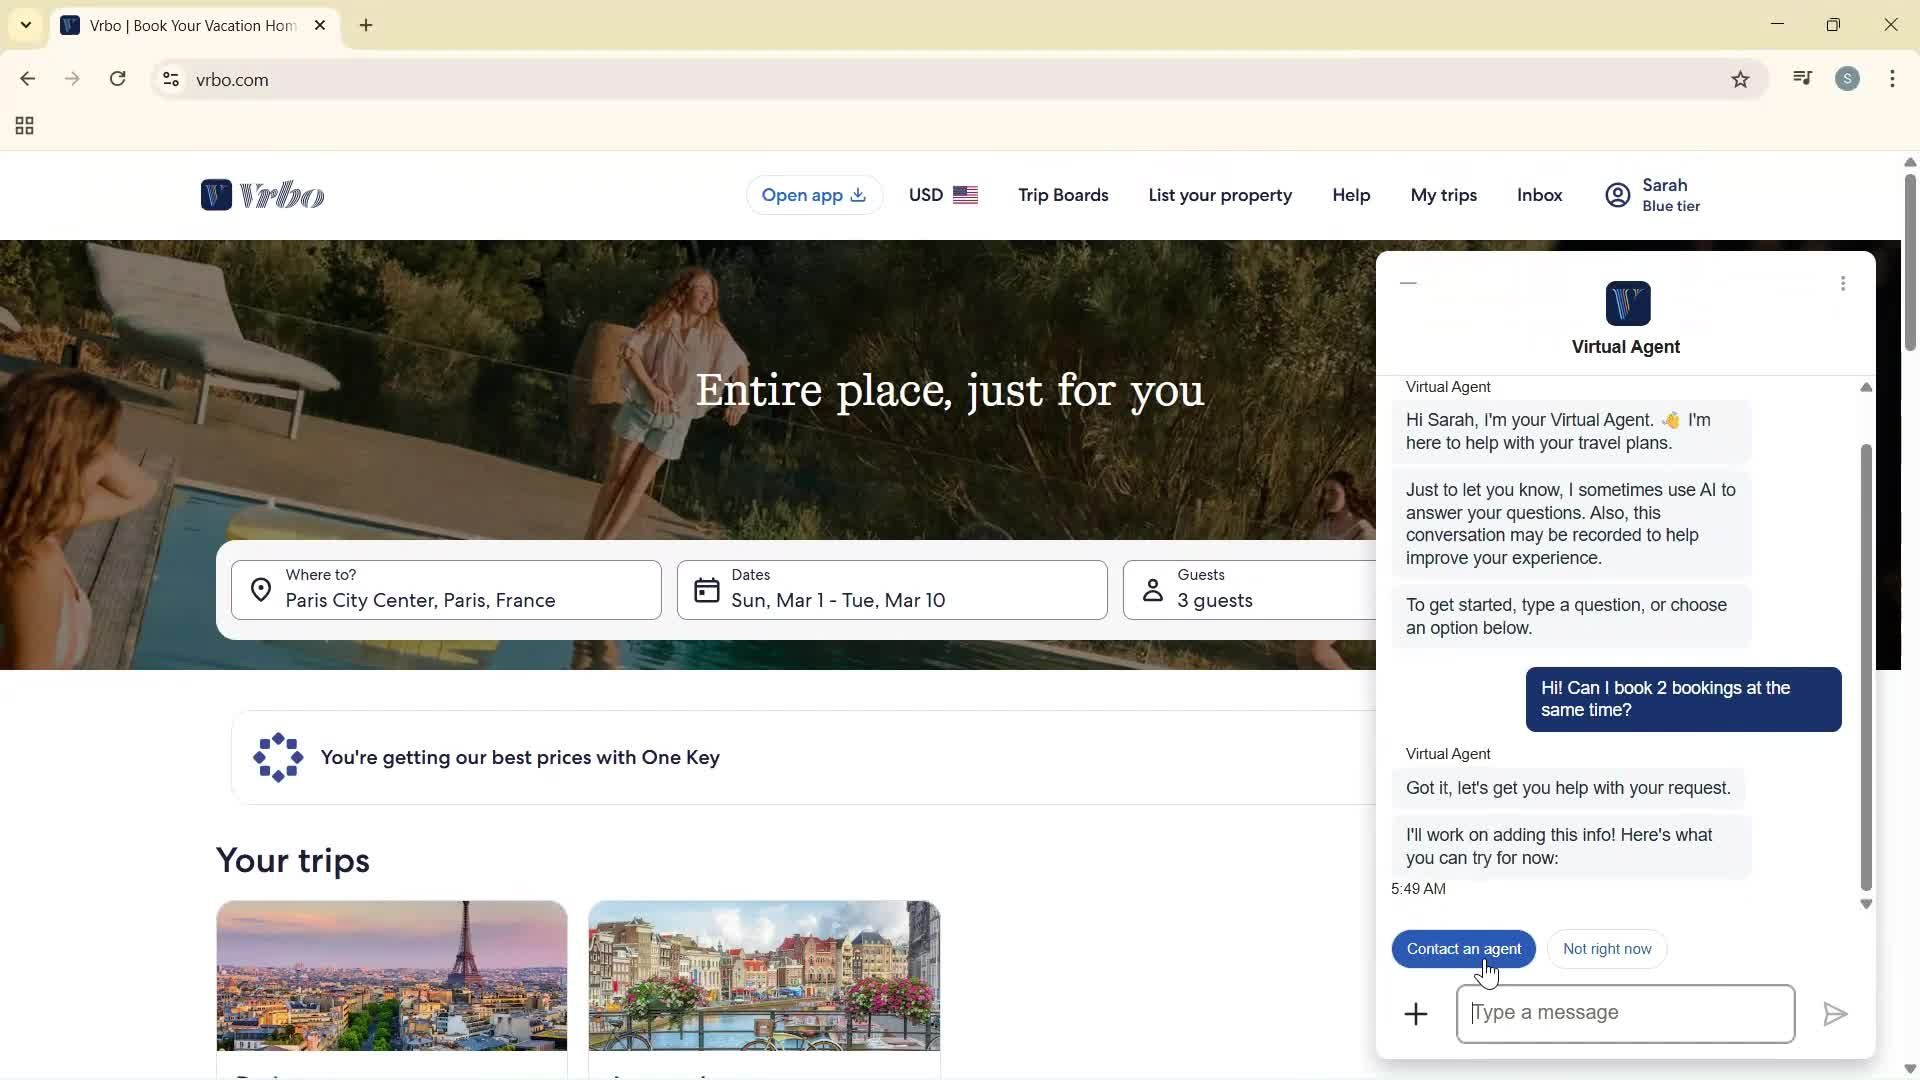
Task: Choose the Not right now option
Action: [x=1607, y=949]
